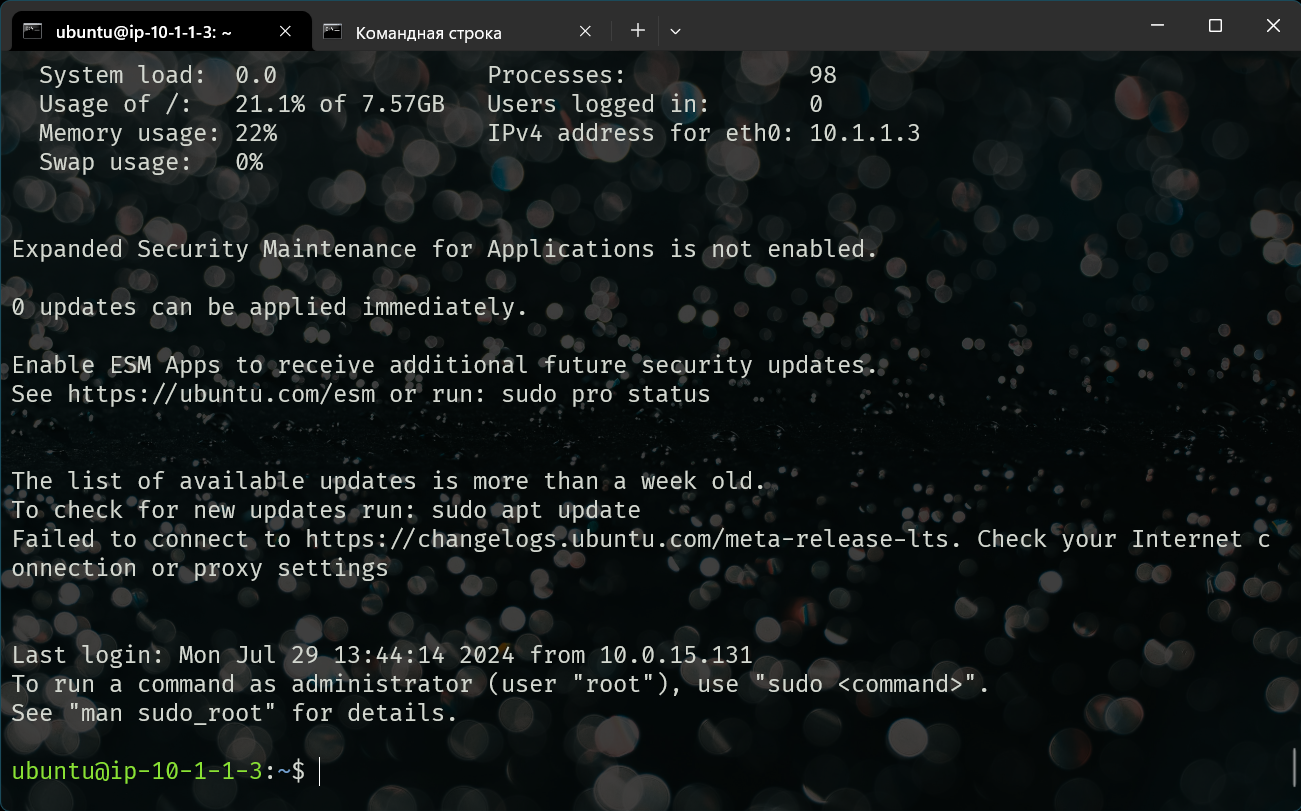Viewport: 1301px width, 811px height.
Task: Switch to the Командная строка tab
Action: coord(428,33)
